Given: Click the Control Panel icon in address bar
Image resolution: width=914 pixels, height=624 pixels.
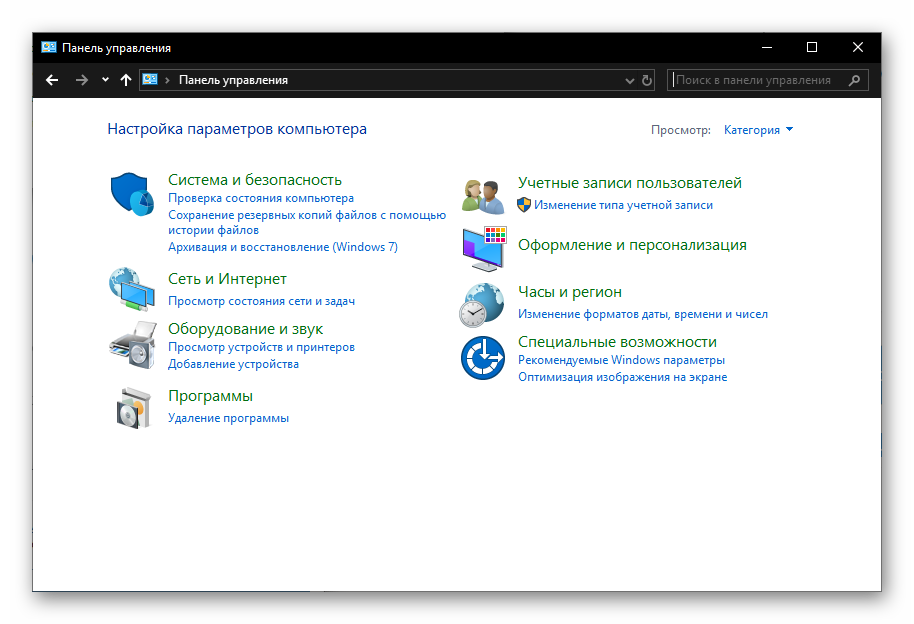Looking at the screenshot, I should [x=150, y=79].
